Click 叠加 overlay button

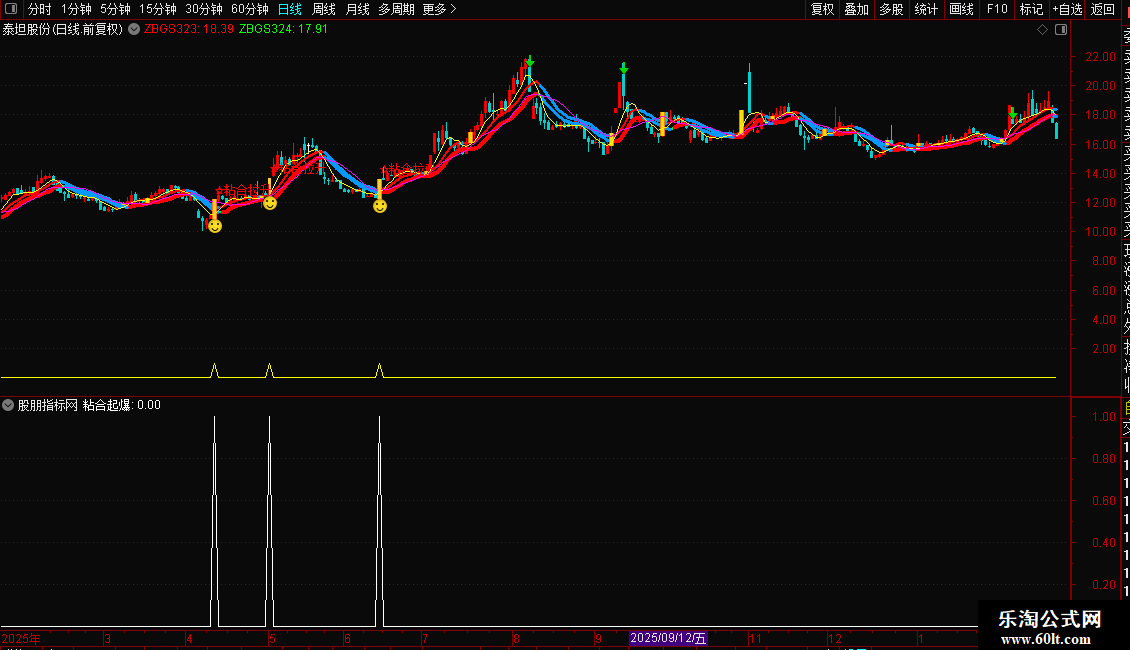(x=857, y=9)
